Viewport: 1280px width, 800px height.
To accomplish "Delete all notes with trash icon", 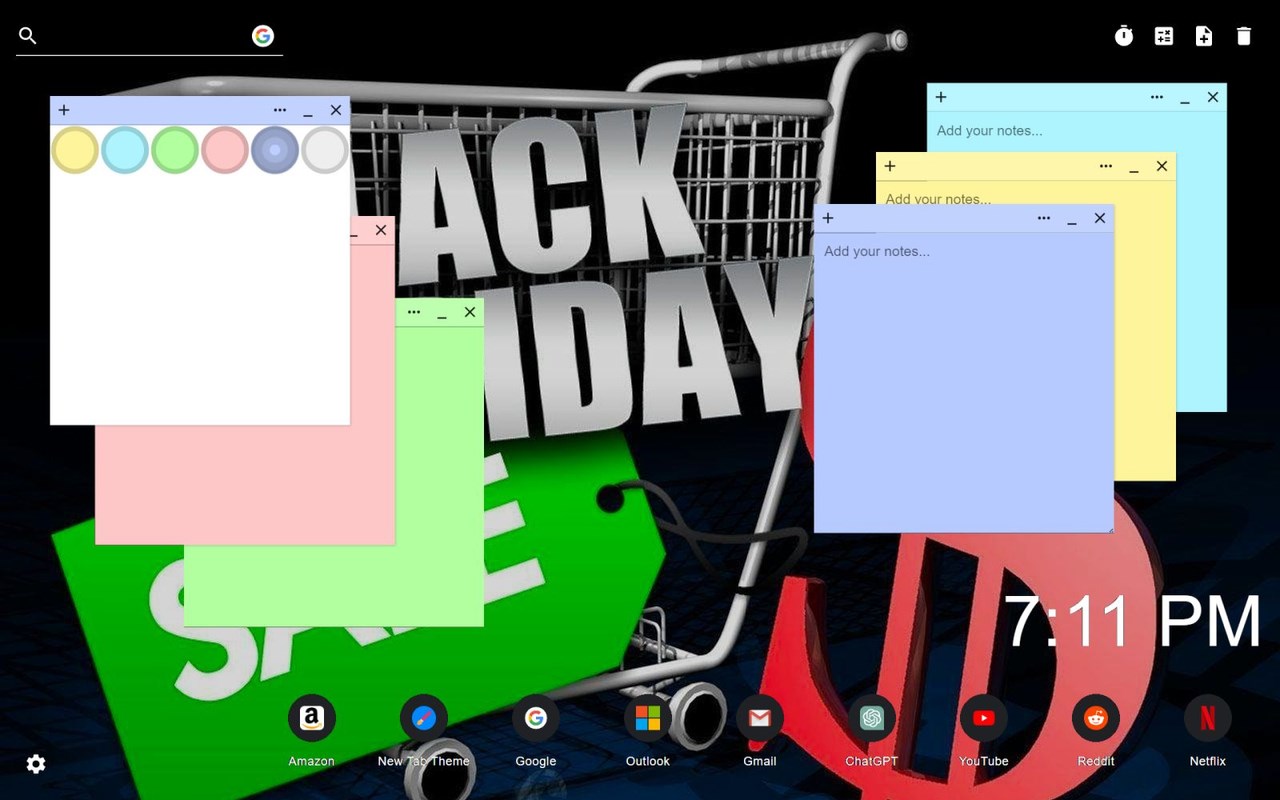I will pyautogui.click(x=1244, y=36).
